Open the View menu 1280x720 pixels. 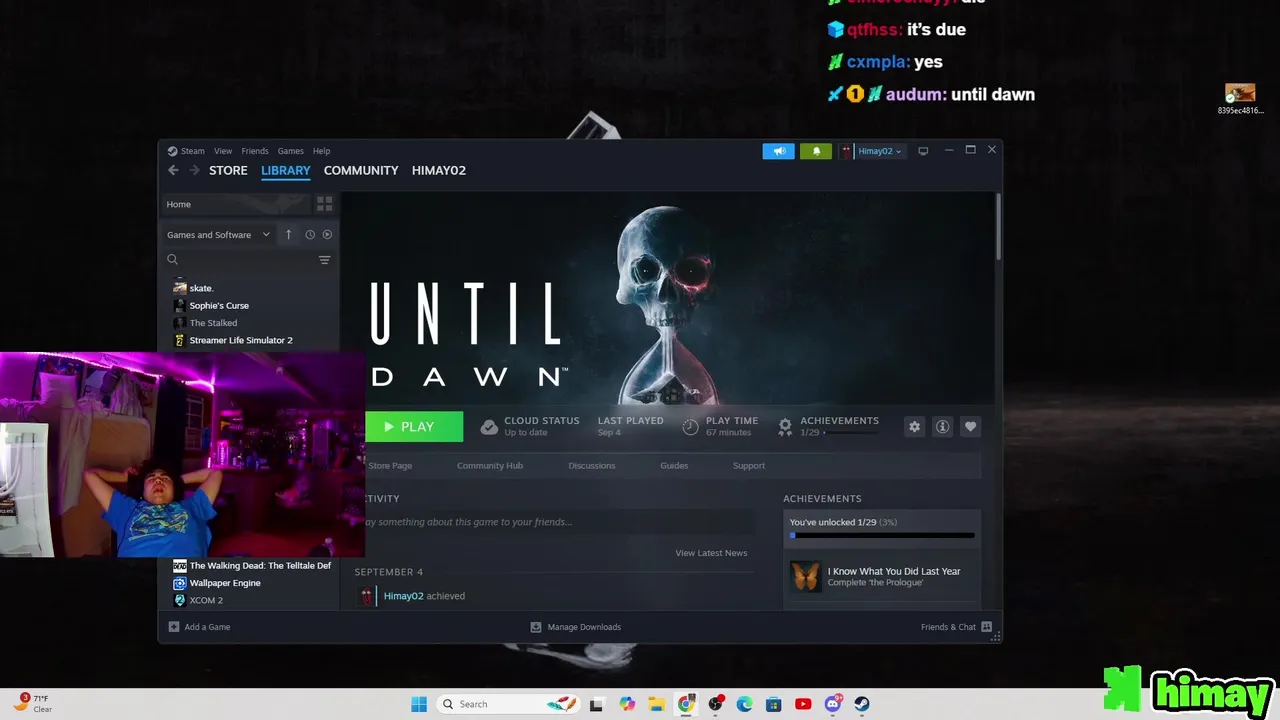tap(223, 151)
